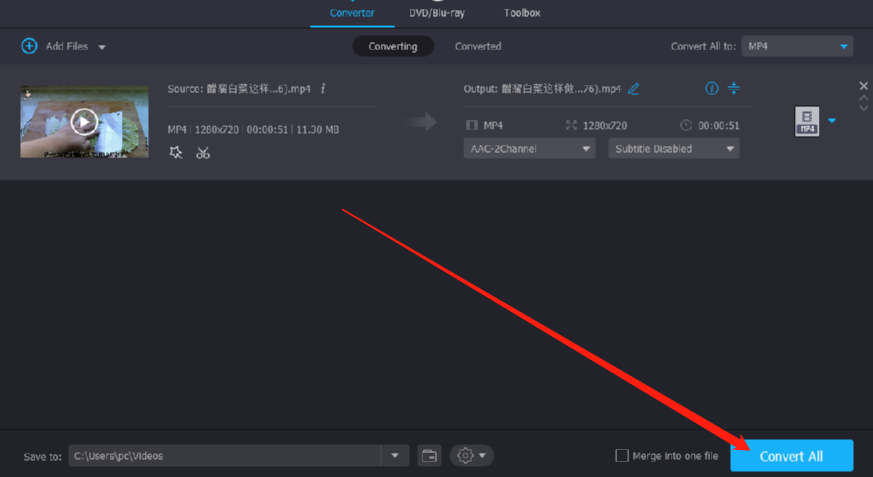Click the Add Files plus icon

pyautogui.click(x=29, y=46)
